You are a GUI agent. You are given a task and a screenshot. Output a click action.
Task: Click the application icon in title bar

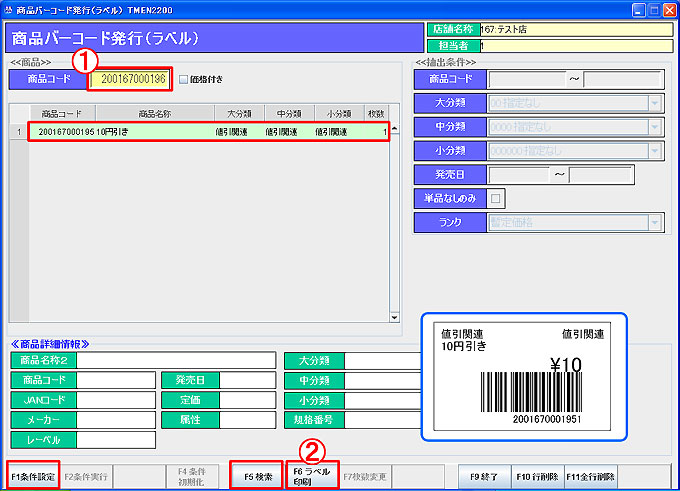pos(9,9)
